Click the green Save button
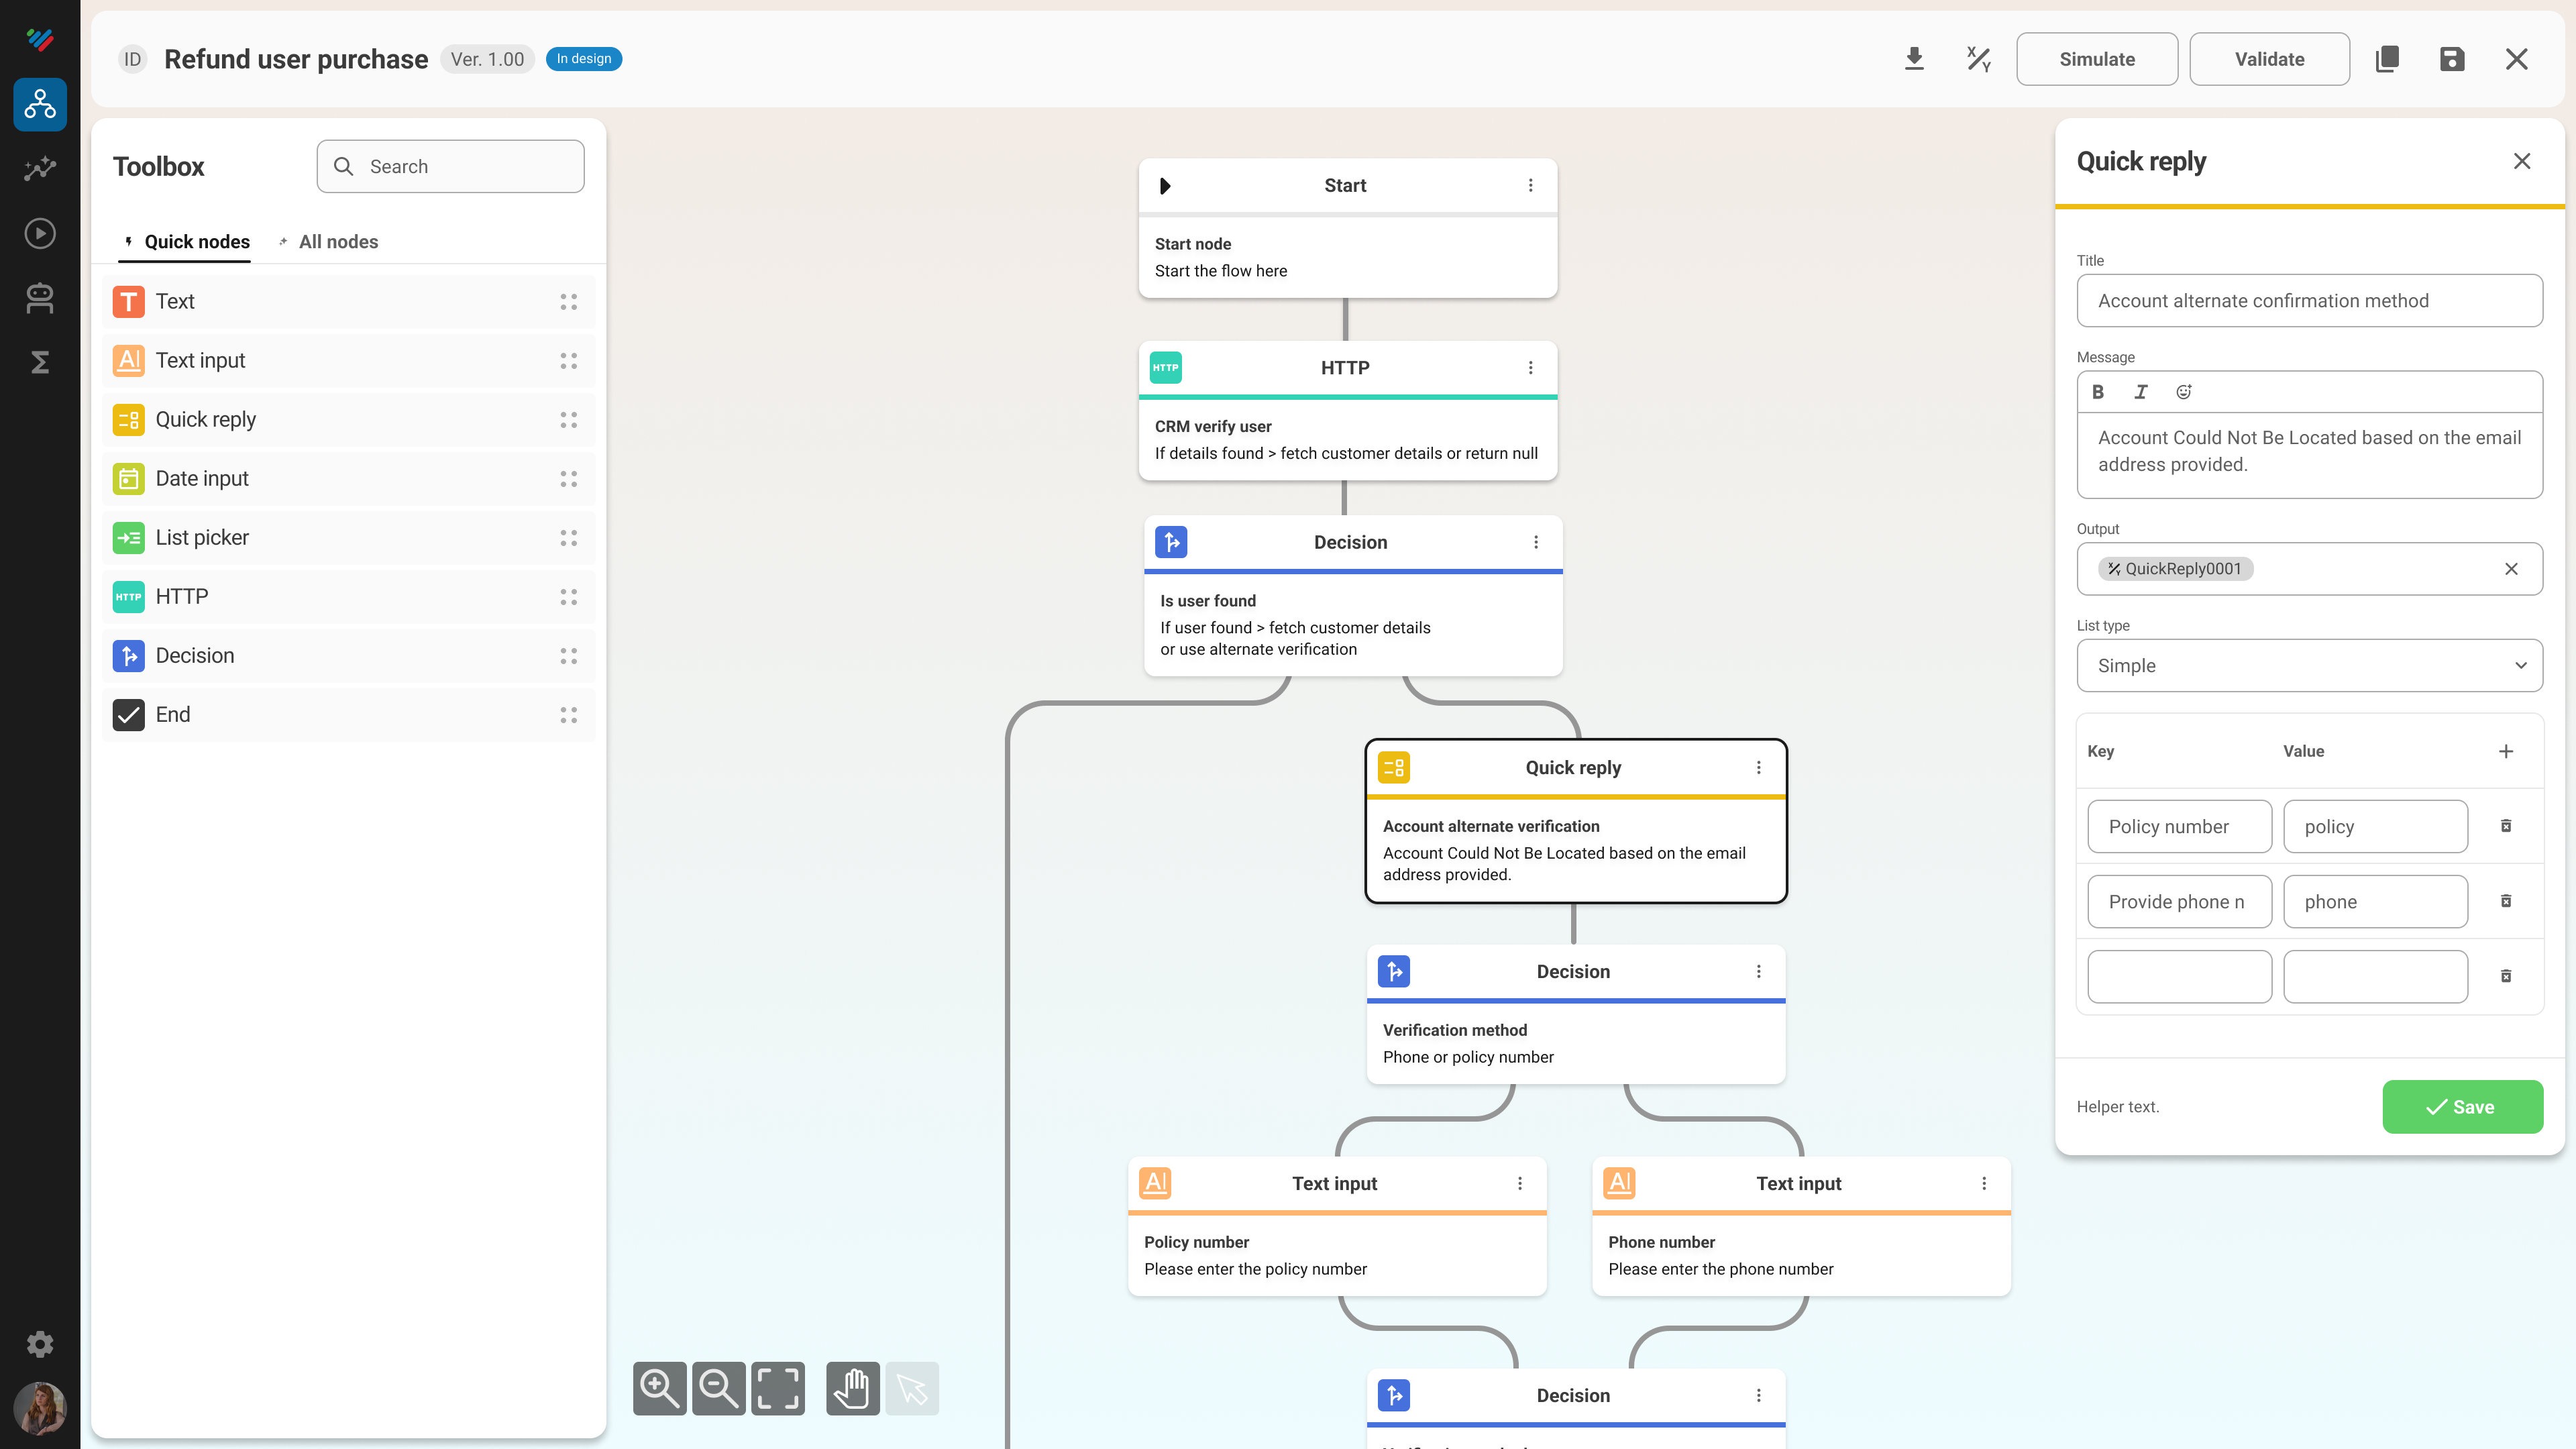 pyautogui.click(x=2462, y=1106)
